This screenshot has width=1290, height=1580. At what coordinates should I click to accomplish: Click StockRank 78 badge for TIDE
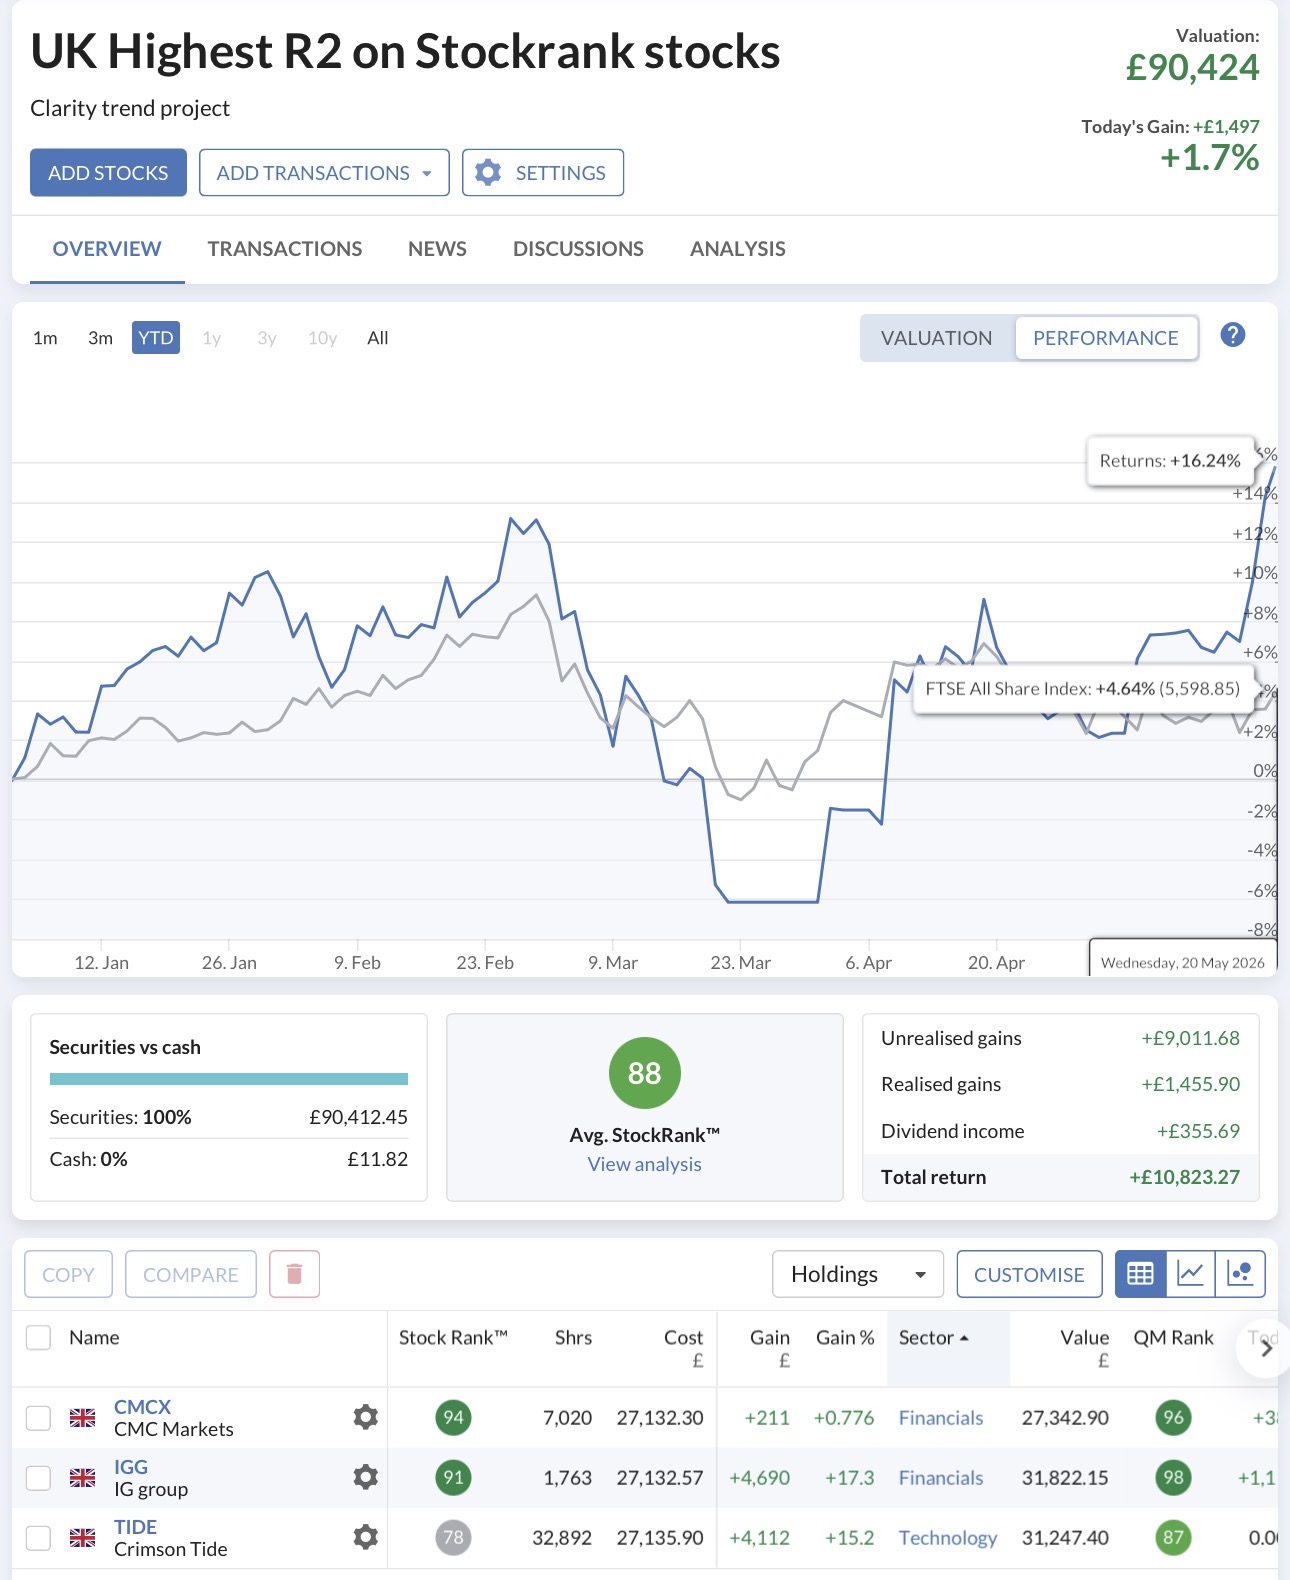pos(454,1537)
